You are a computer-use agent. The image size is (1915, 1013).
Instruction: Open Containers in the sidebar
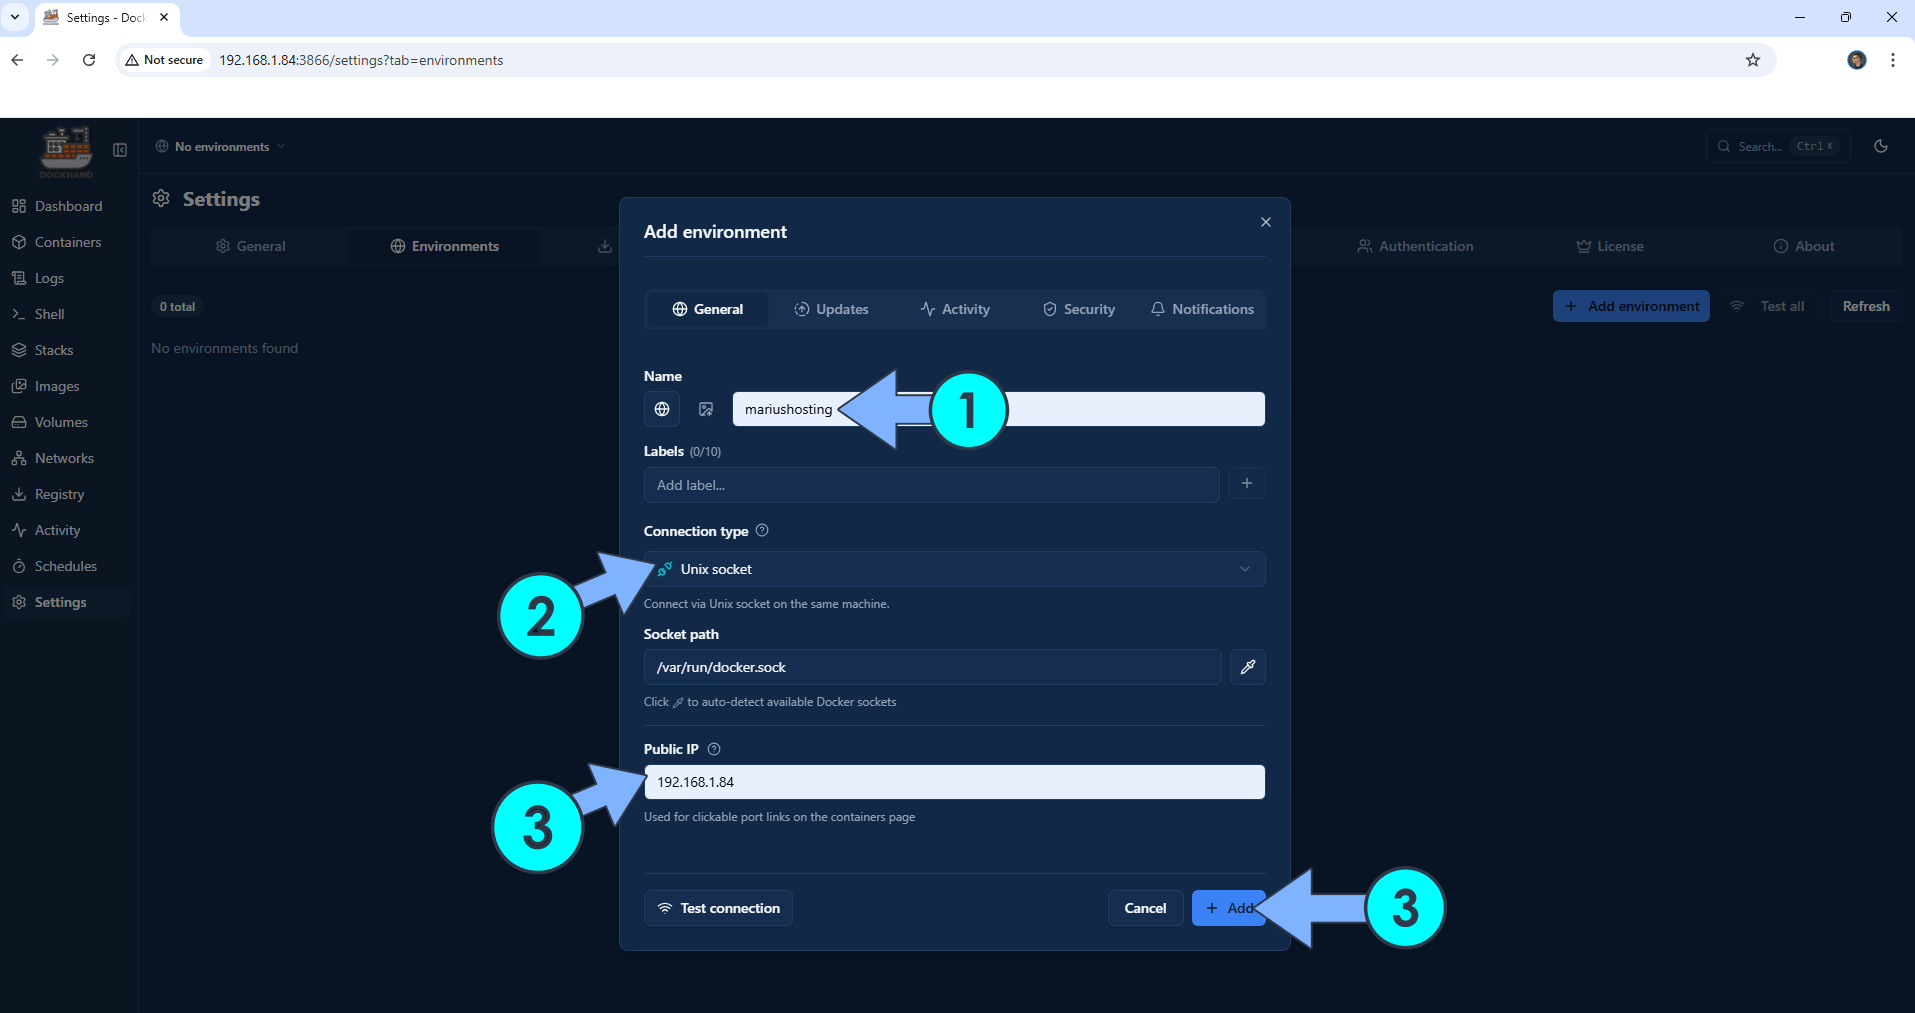tap(67, 242)
